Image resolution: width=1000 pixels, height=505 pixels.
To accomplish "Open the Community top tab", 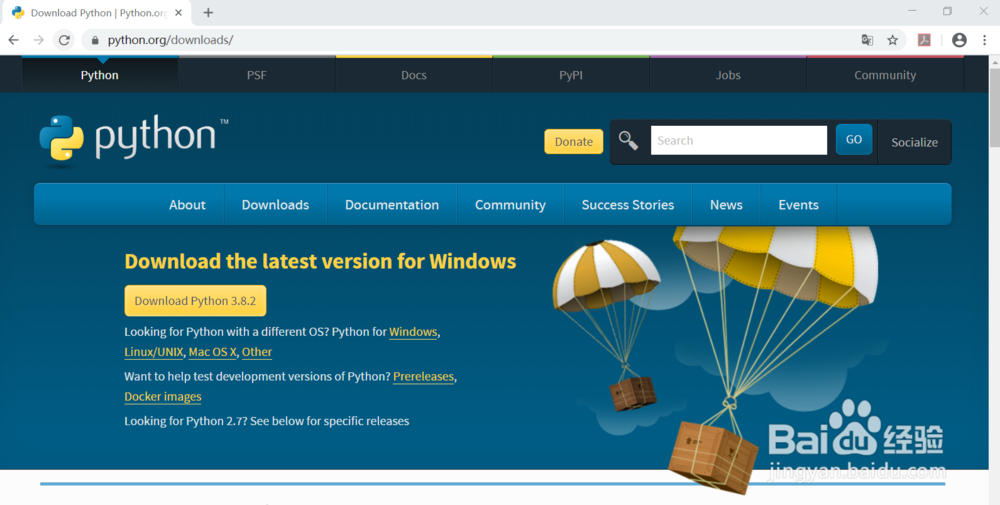I will 885,75.
